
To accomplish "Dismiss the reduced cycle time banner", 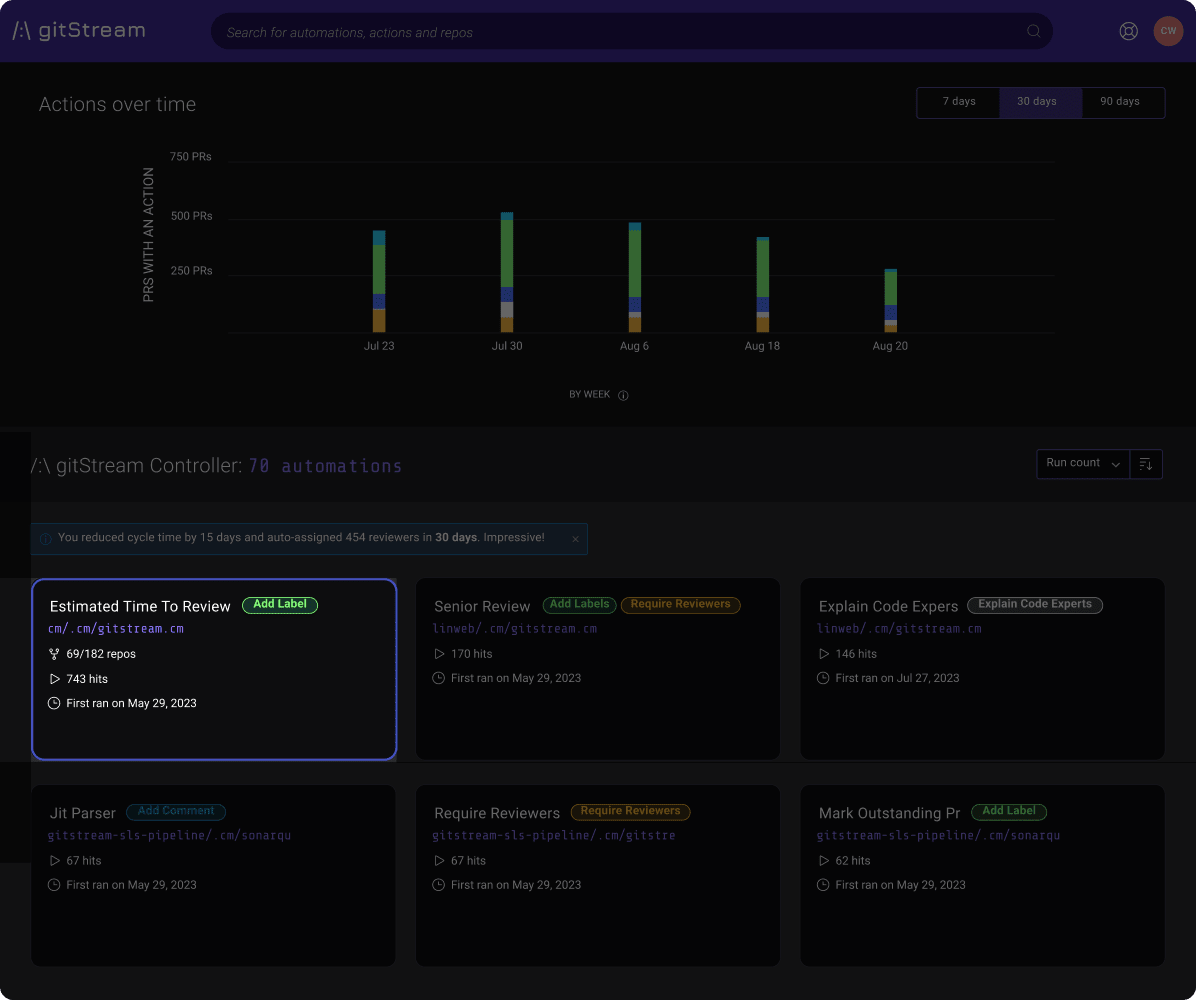I will tap(575, 539).
